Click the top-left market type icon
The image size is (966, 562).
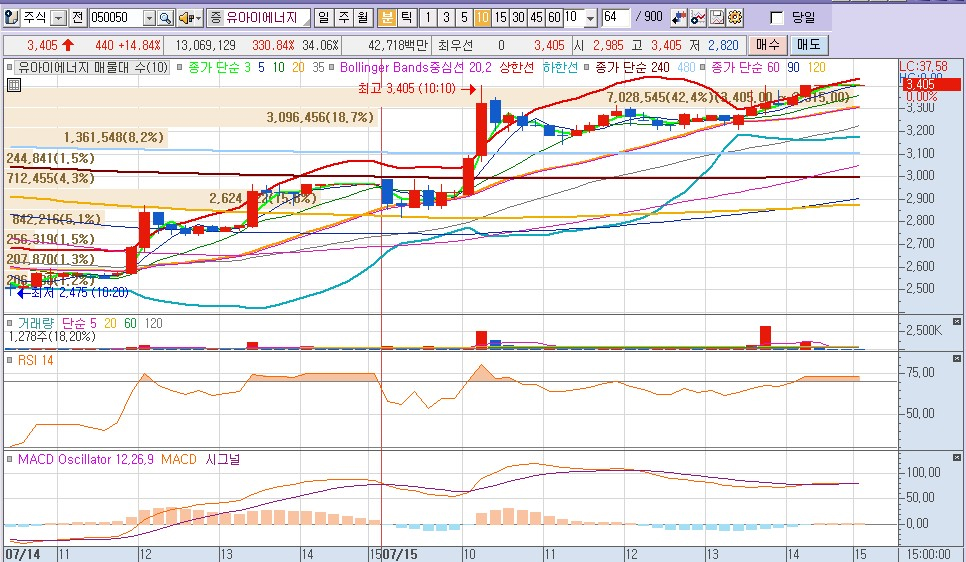tap(11, 18)
